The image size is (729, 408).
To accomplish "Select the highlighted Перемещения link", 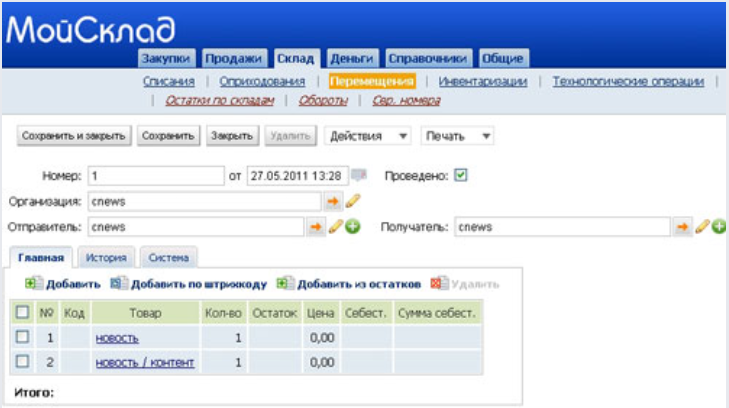I will coord(372,81).
